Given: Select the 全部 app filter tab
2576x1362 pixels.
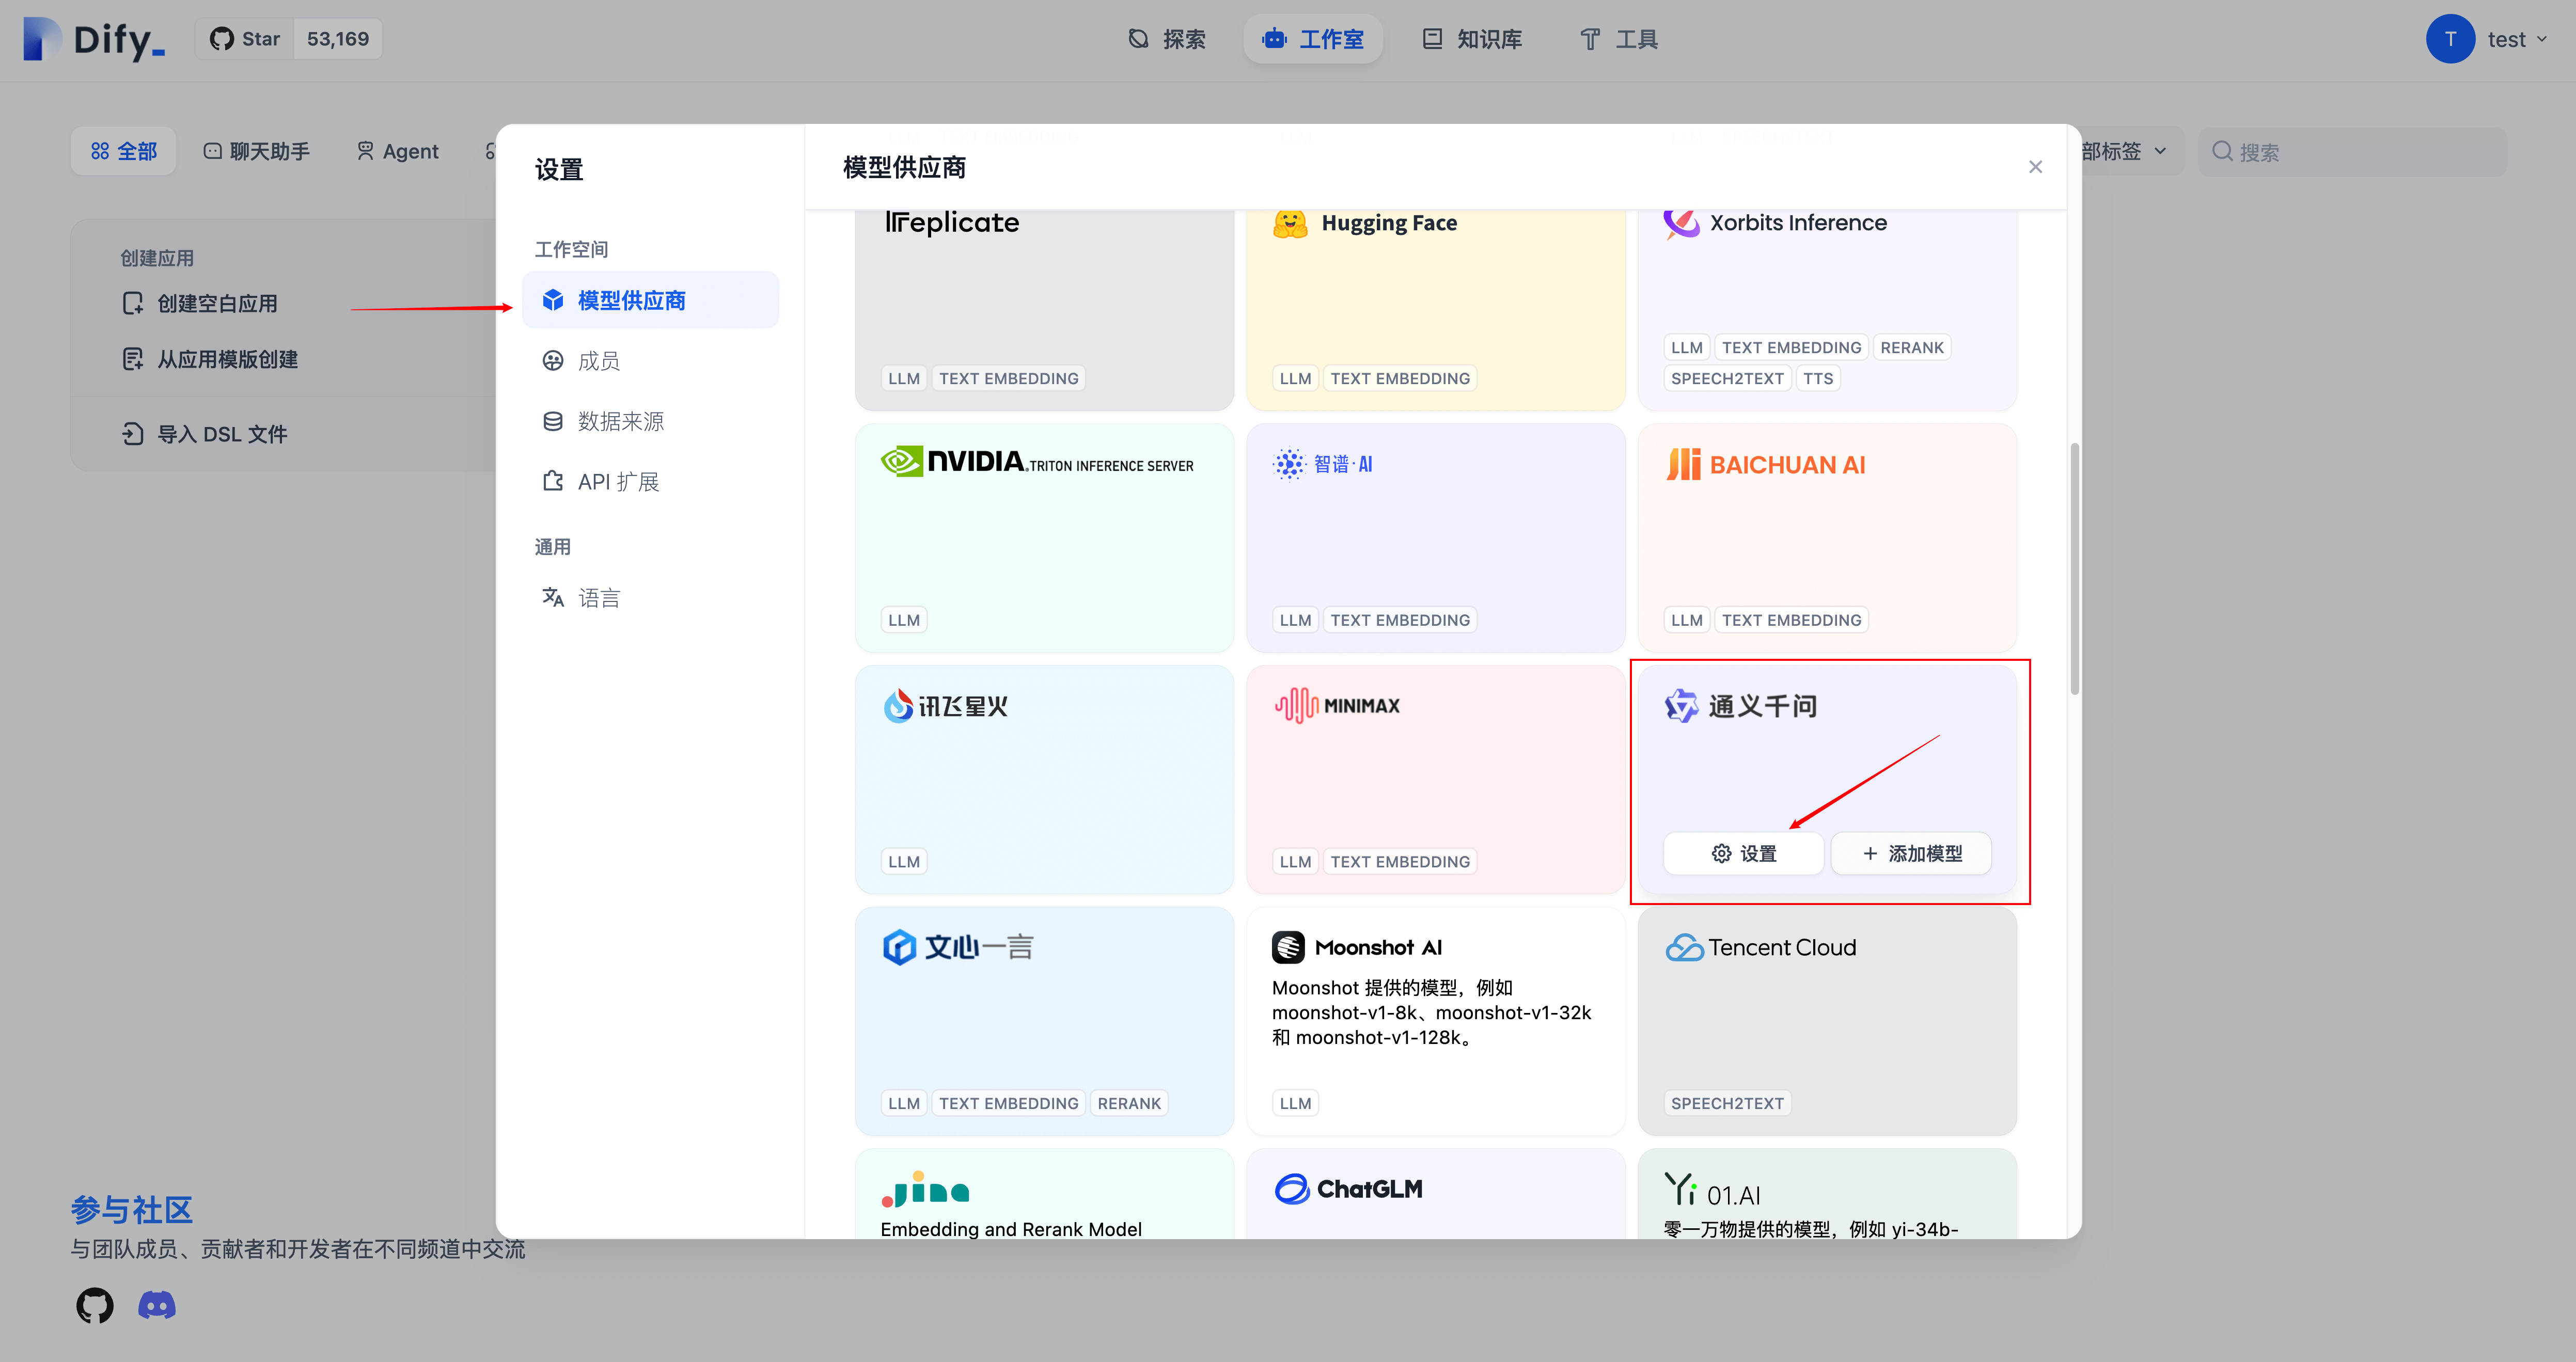Looking at the screenshot, I should [x=124, y=151].
